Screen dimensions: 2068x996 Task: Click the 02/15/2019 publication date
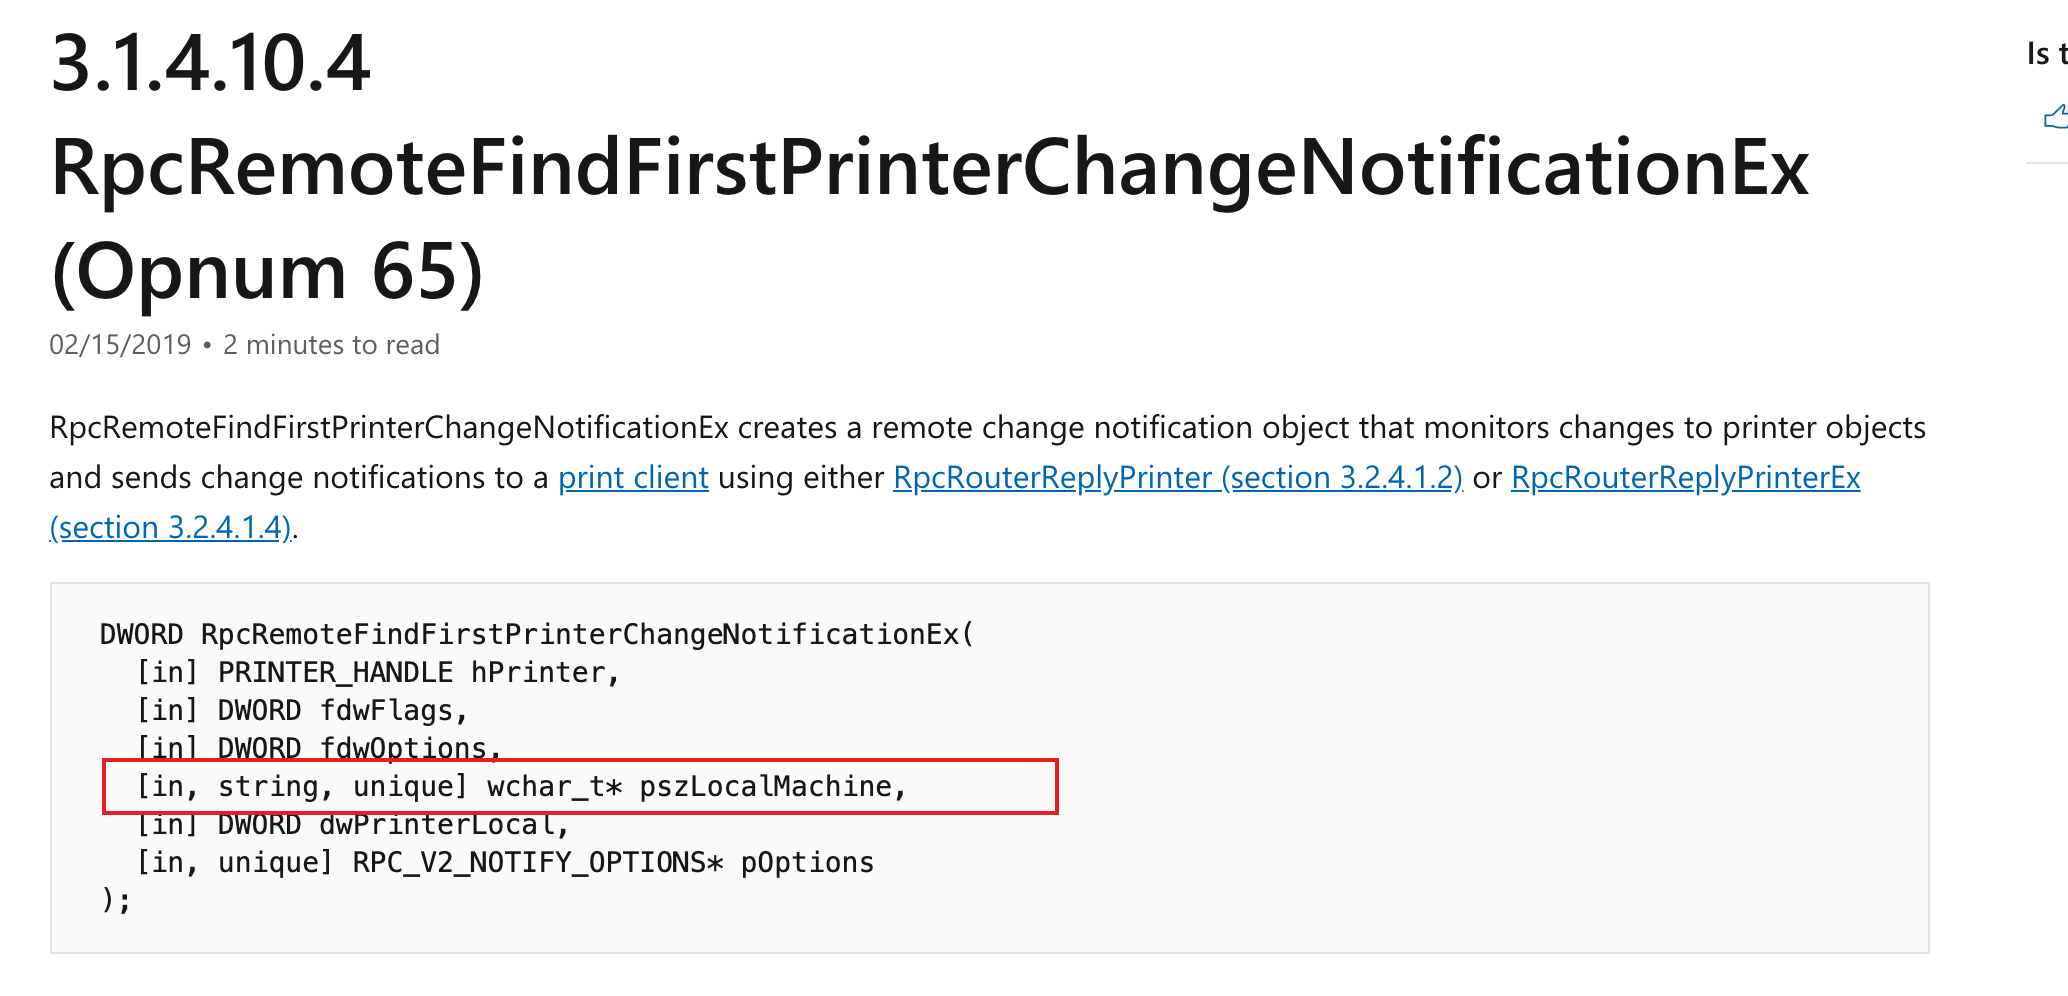(x=120, y=345)
